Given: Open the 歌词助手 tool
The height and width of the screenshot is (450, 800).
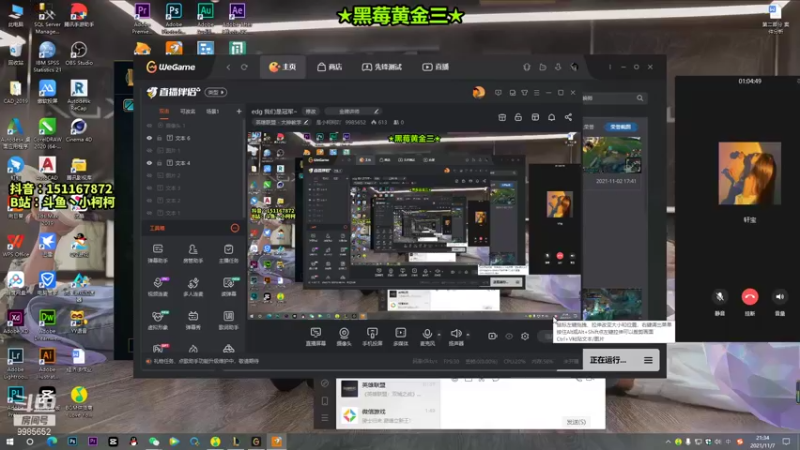Looking at the screenshot, I should pyautogui.click(x=228, y=320).
